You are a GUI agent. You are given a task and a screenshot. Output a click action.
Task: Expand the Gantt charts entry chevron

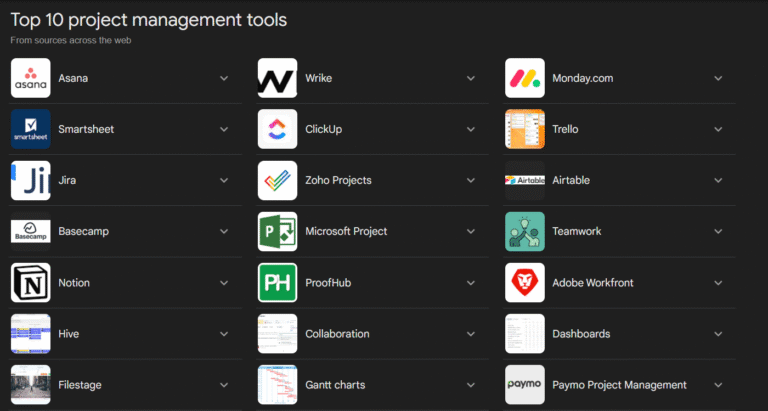click(471, 385)
